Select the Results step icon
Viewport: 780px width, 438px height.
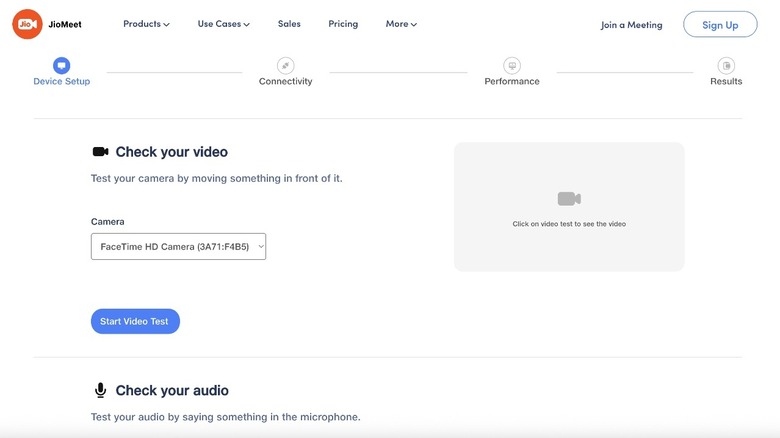click(726, 65)
